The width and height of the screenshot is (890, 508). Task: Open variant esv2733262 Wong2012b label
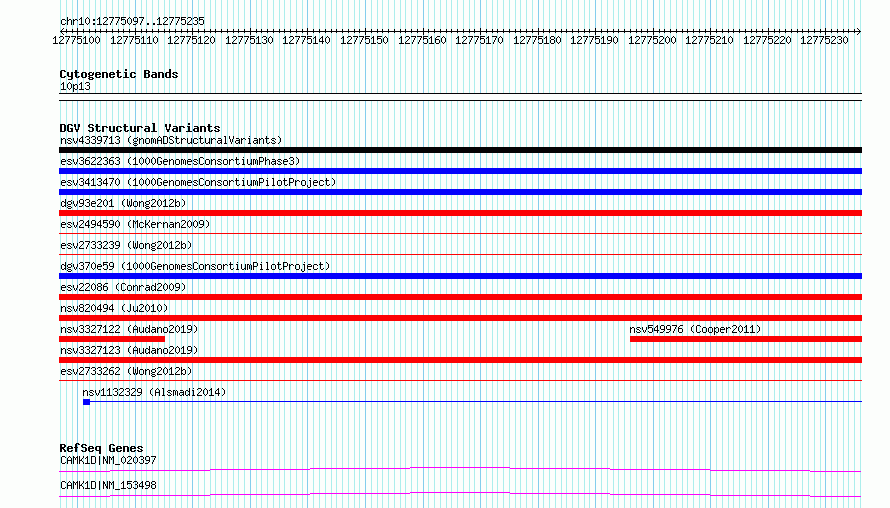tap(126, 371)
